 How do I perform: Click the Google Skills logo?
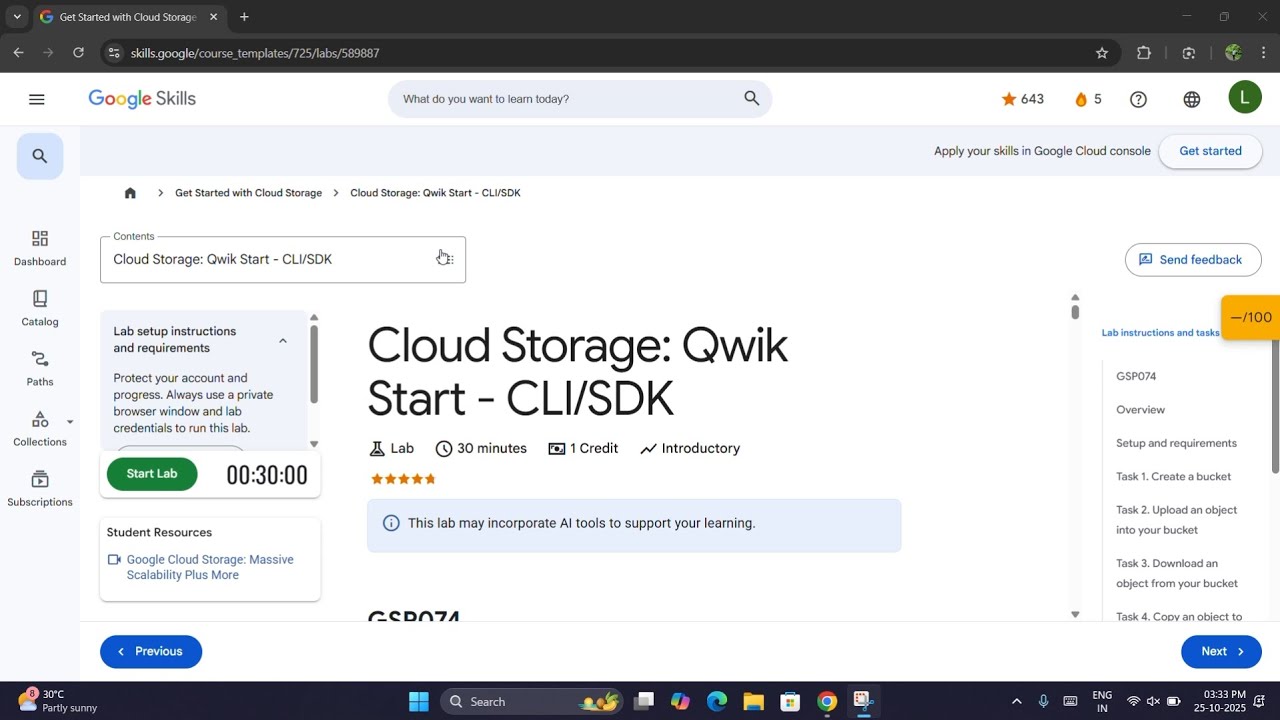coord(142,99)
